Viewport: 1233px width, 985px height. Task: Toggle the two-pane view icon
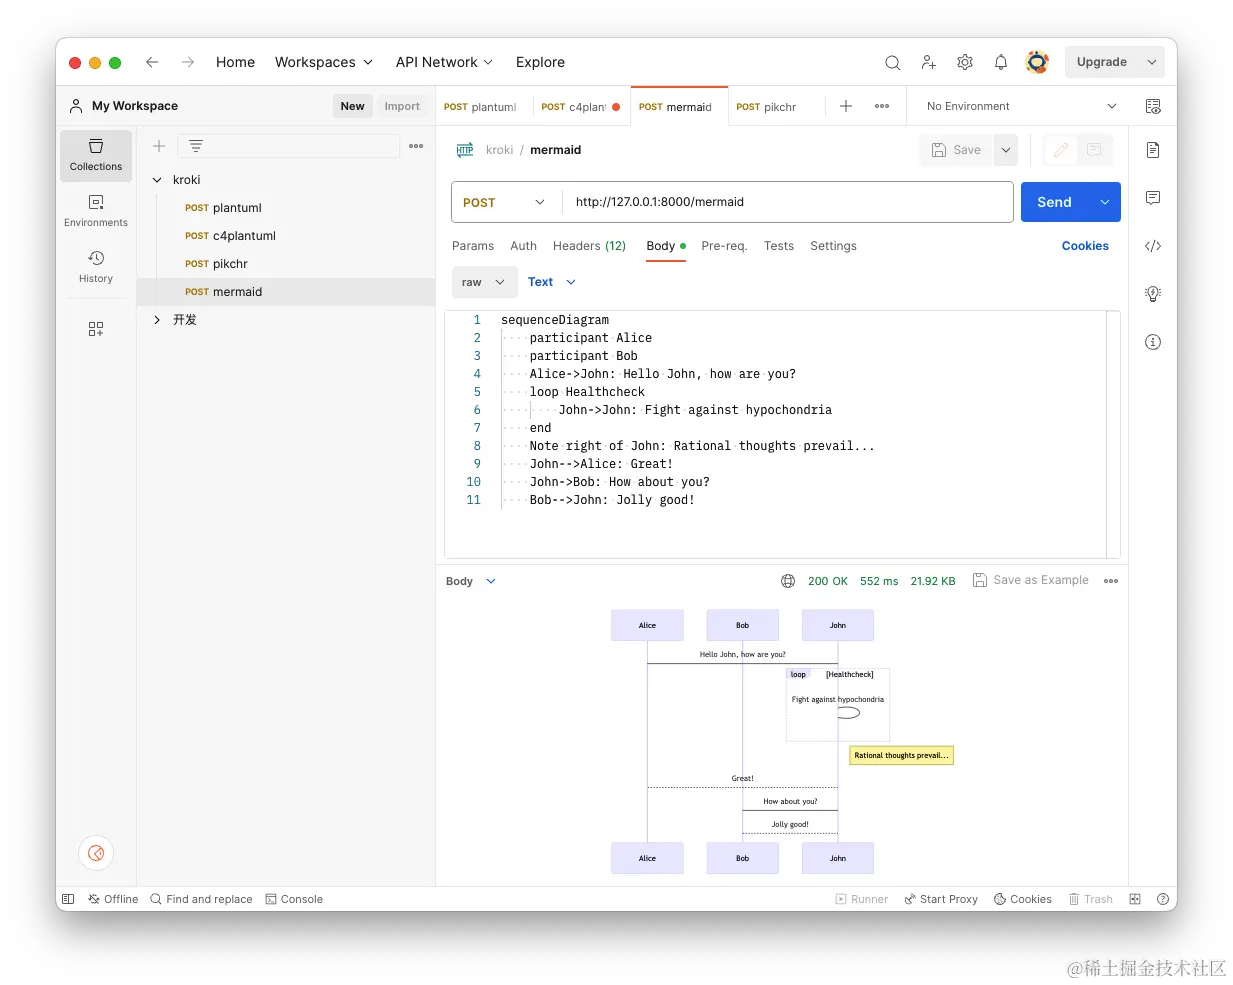pyautogui.click(x=1135, y=899)
